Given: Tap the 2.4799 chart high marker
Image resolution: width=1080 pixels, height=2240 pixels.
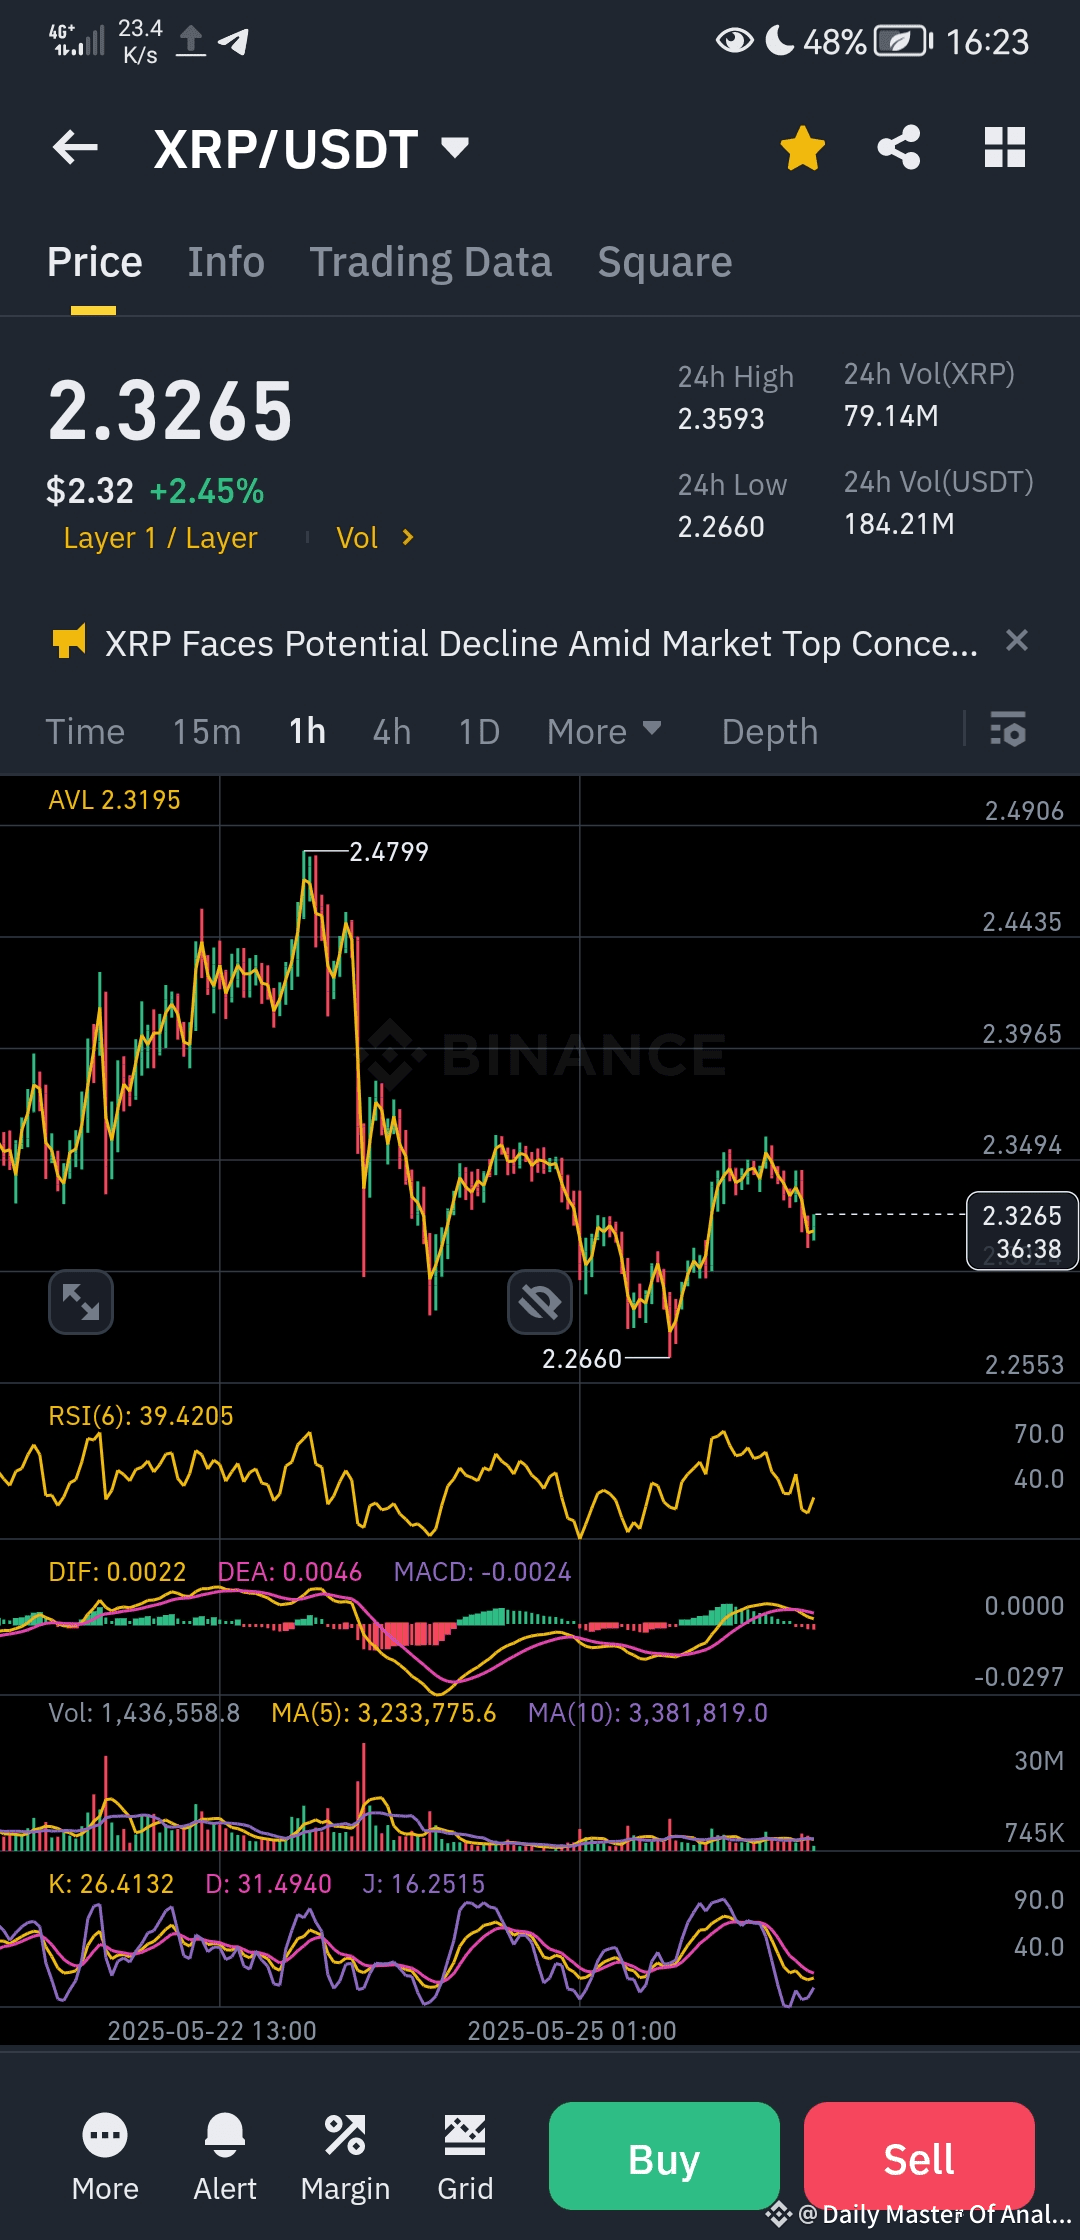Looking at the screenshot, I should point(389,852).
